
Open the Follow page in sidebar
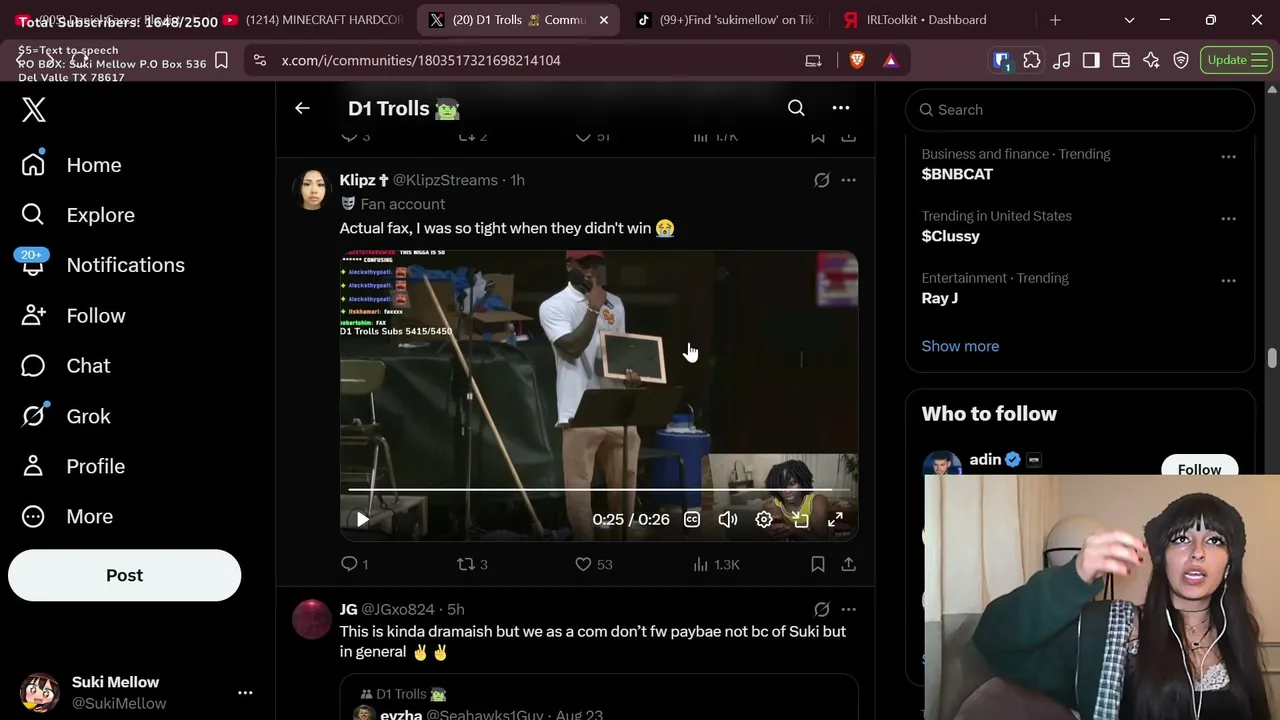pos(74,316)
